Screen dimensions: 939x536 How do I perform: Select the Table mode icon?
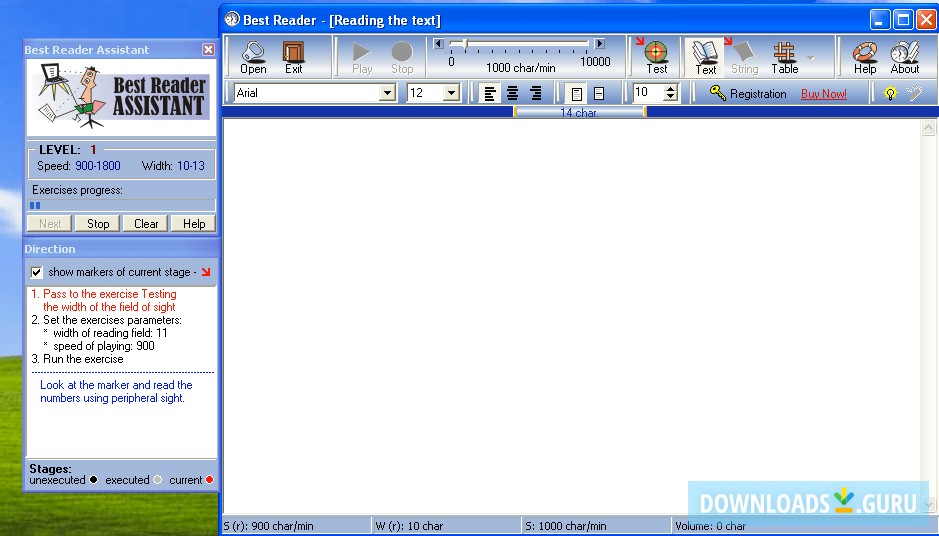tap(784, 57)
